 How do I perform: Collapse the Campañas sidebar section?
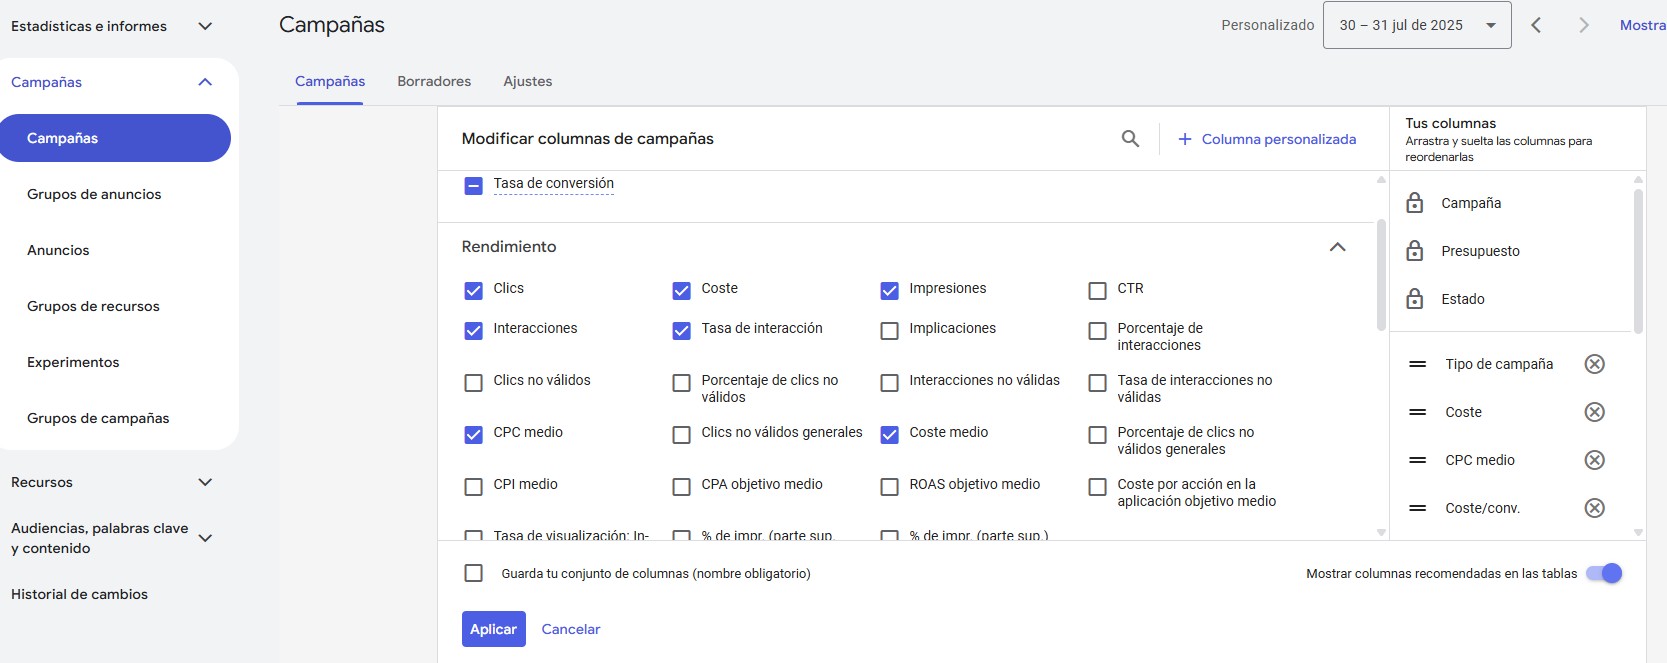click(x=205, y=82)
